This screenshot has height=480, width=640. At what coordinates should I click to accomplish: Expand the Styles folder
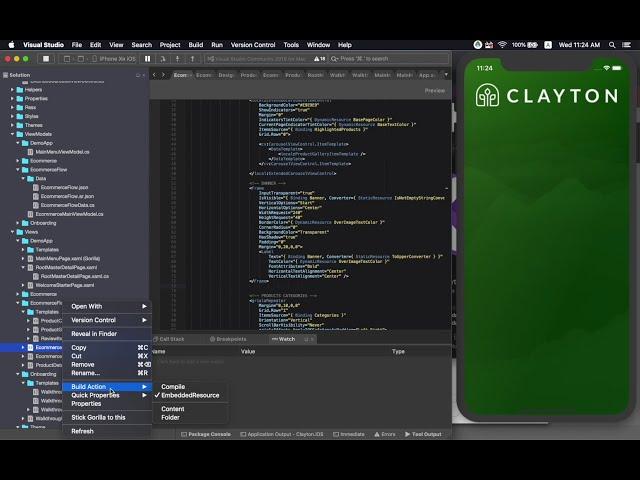[x=12, y=116]
